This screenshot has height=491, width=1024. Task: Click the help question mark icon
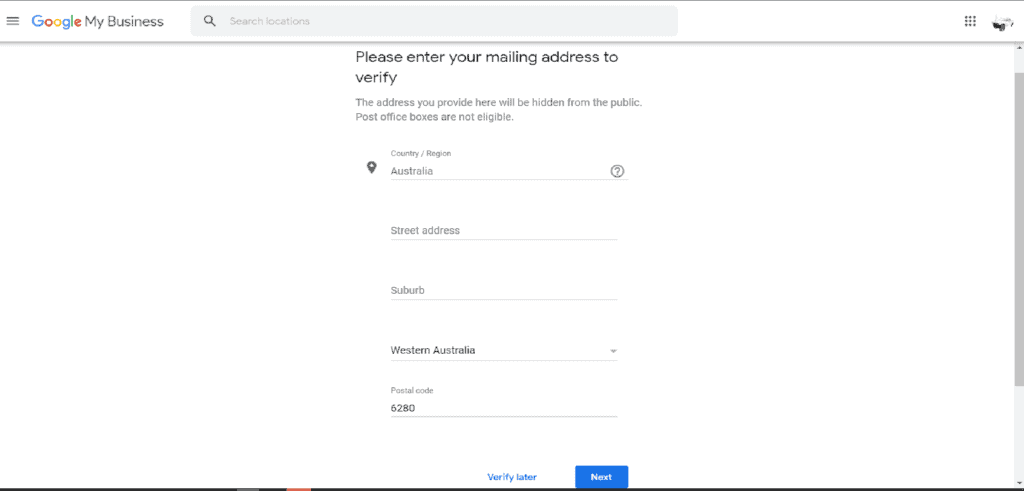pyautogui.click(x=617, y=171)
